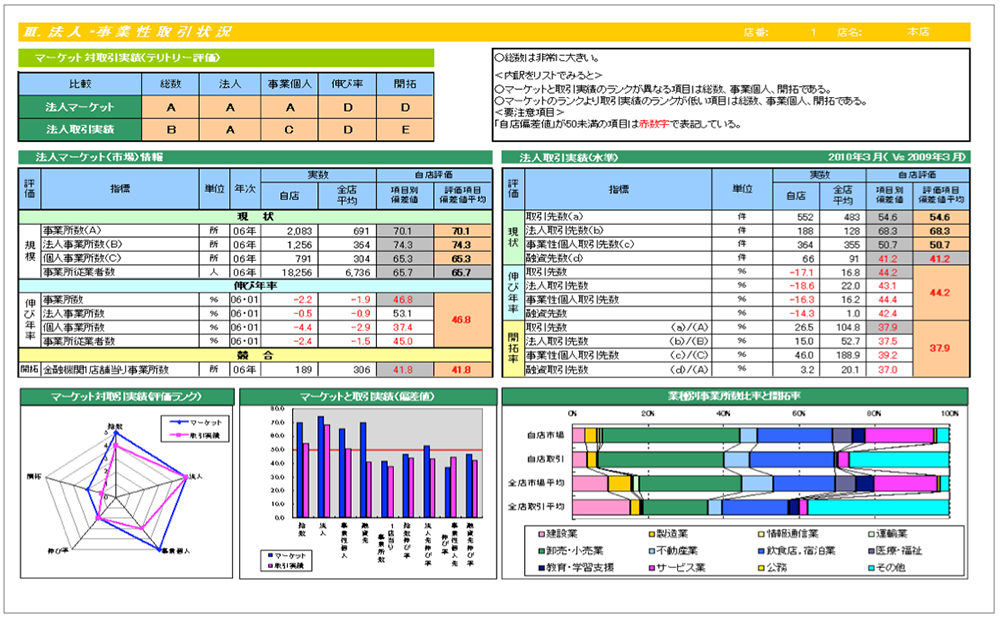Click the 卸売・小売業 green legend marker
Image resolution: width=1000 pixels, height=618 pixels.
click(x=541, y=551)
